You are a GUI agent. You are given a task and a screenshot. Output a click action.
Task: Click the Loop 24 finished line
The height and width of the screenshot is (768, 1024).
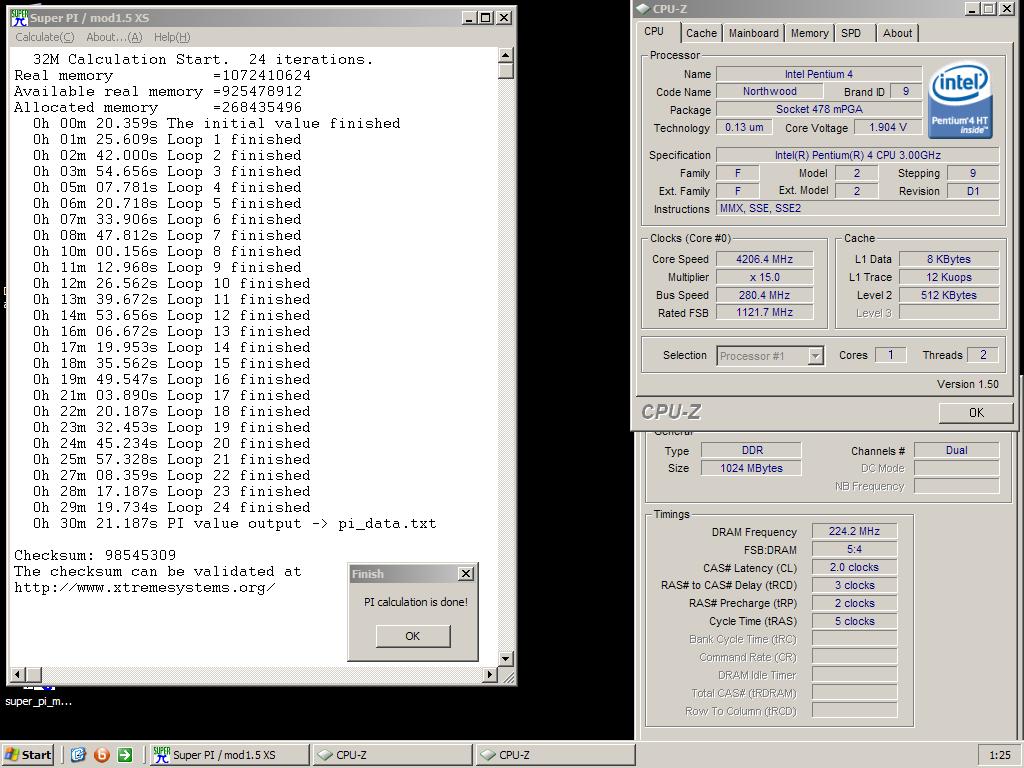pyautogui.click(x=171, y=507)
